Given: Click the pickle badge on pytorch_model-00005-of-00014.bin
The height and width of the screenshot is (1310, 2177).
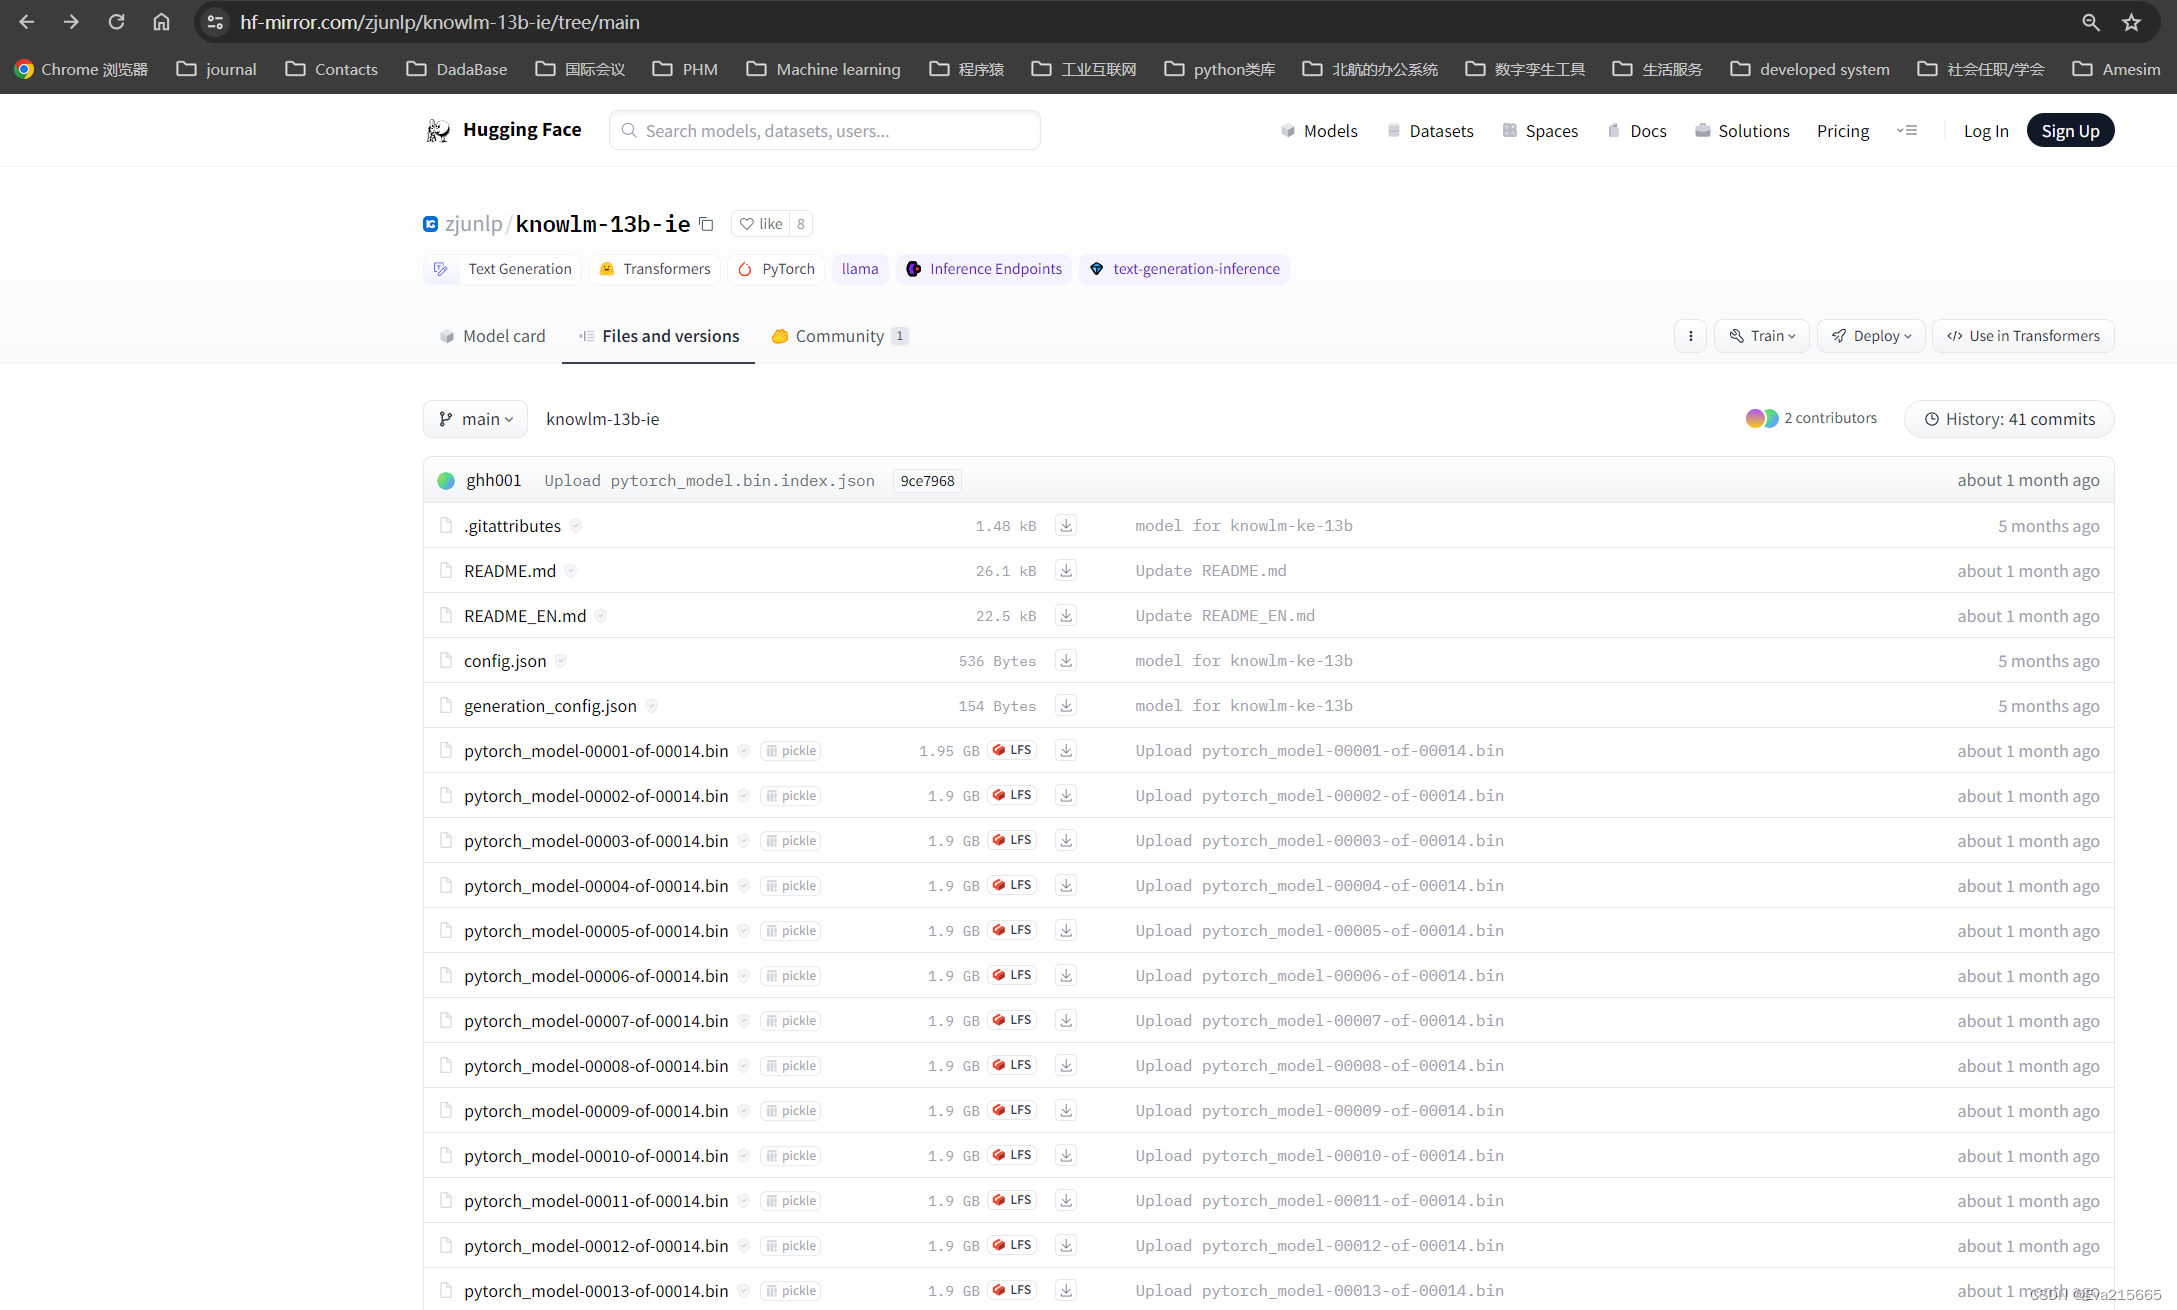Looking at the screenshot, I should 790,931.
